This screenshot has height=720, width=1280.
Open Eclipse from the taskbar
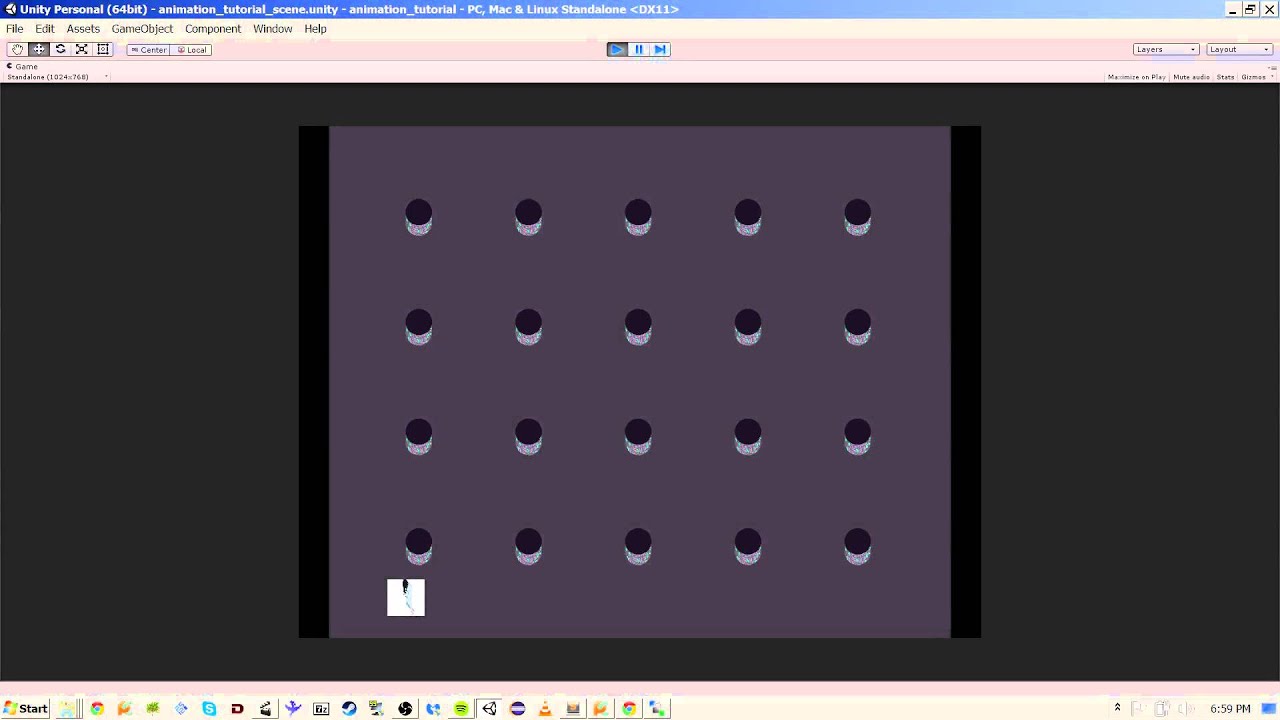pos(517,708)
